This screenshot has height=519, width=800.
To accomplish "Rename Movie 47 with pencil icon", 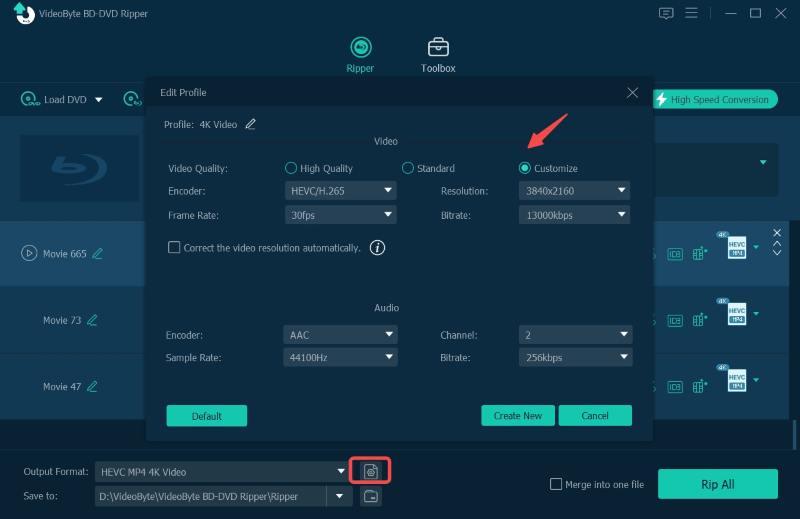I will 92,386.
